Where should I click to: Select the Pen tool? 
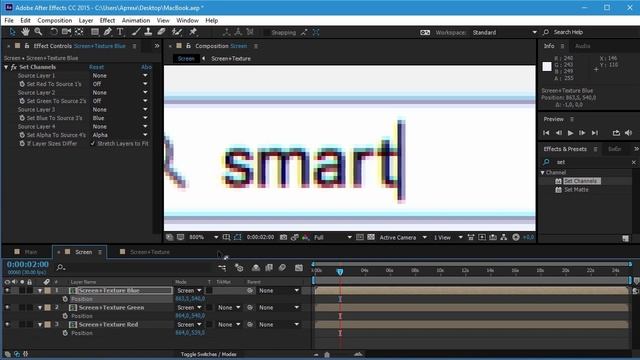108,32
